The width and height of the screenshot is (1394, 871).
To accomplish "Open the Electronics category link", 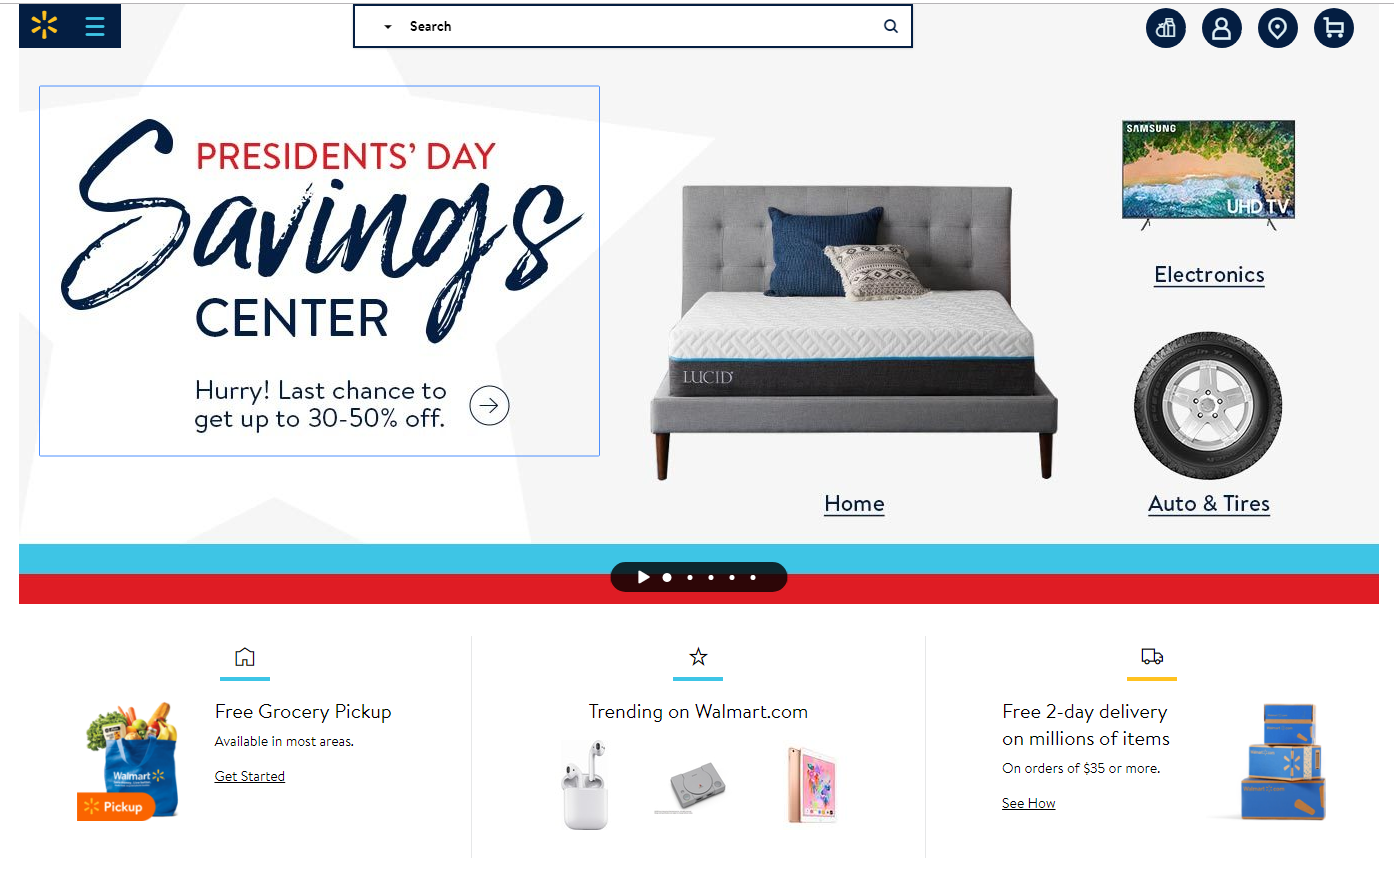I will (1209, 275).
